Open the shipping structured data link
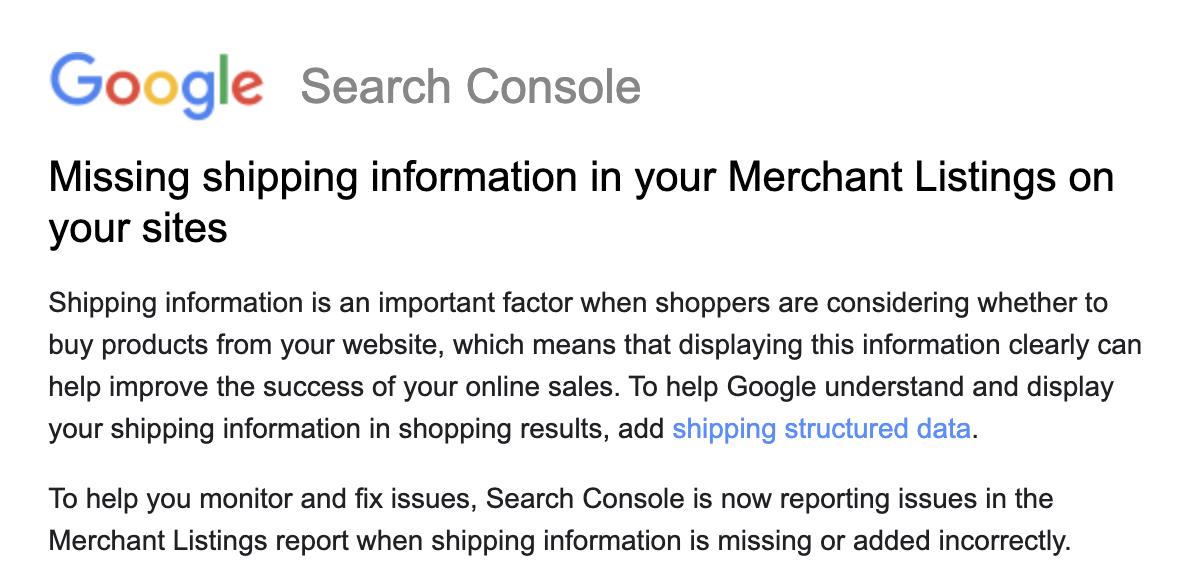This screenshot has height=576, width=1182. pyautogui.click(x=821, y=428)
